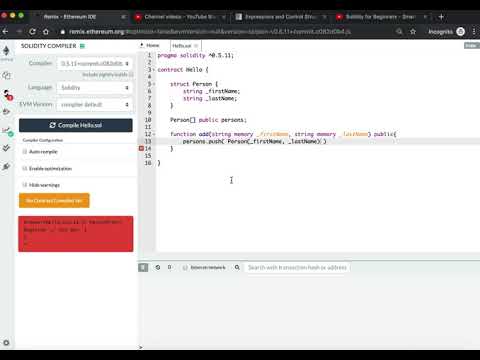Open the File explorers sidebar icon

[x=6, y=75]
